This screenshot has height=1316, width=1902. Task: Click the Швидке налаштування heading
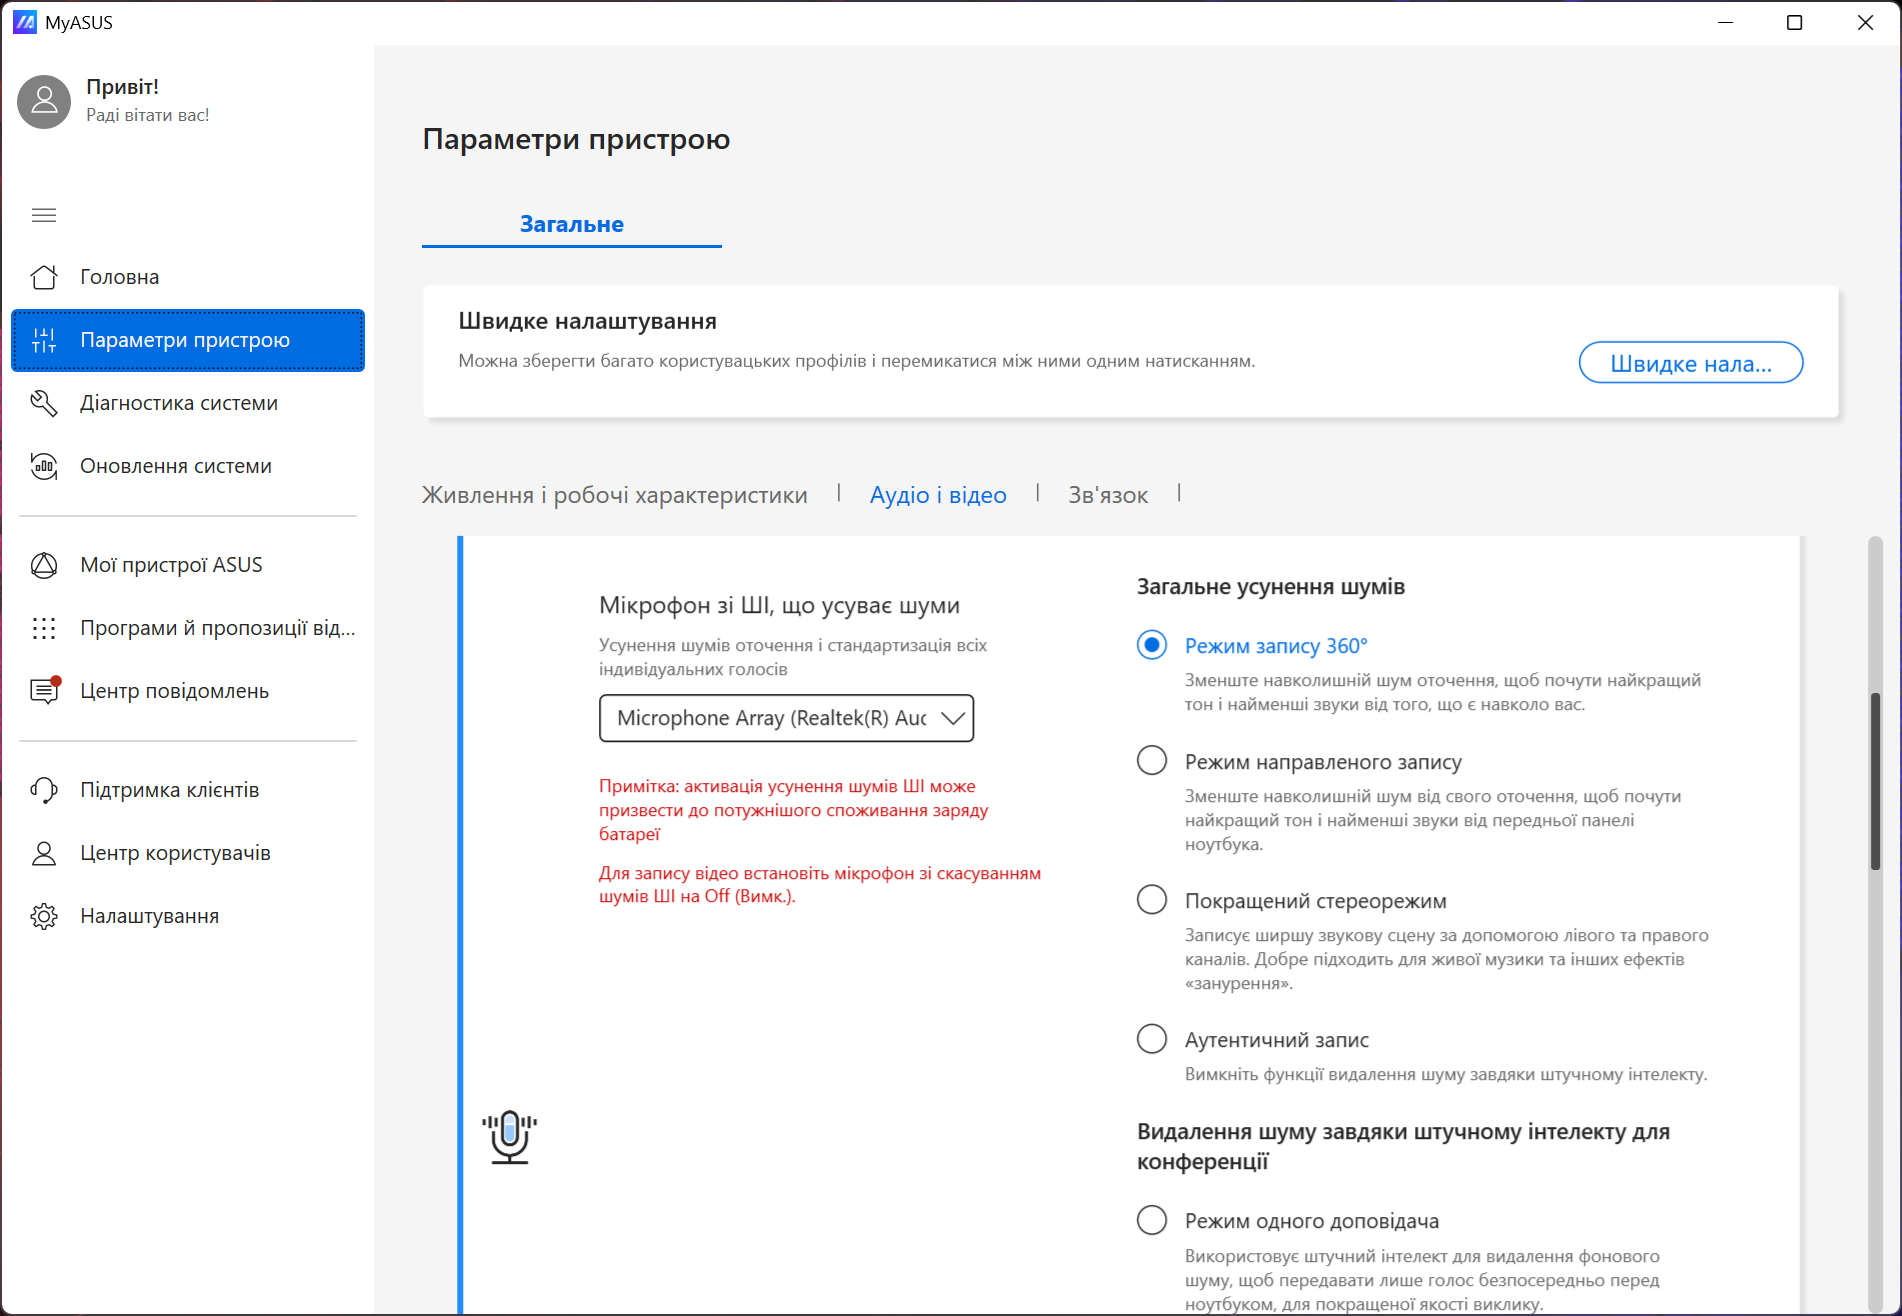coord(587,321)
